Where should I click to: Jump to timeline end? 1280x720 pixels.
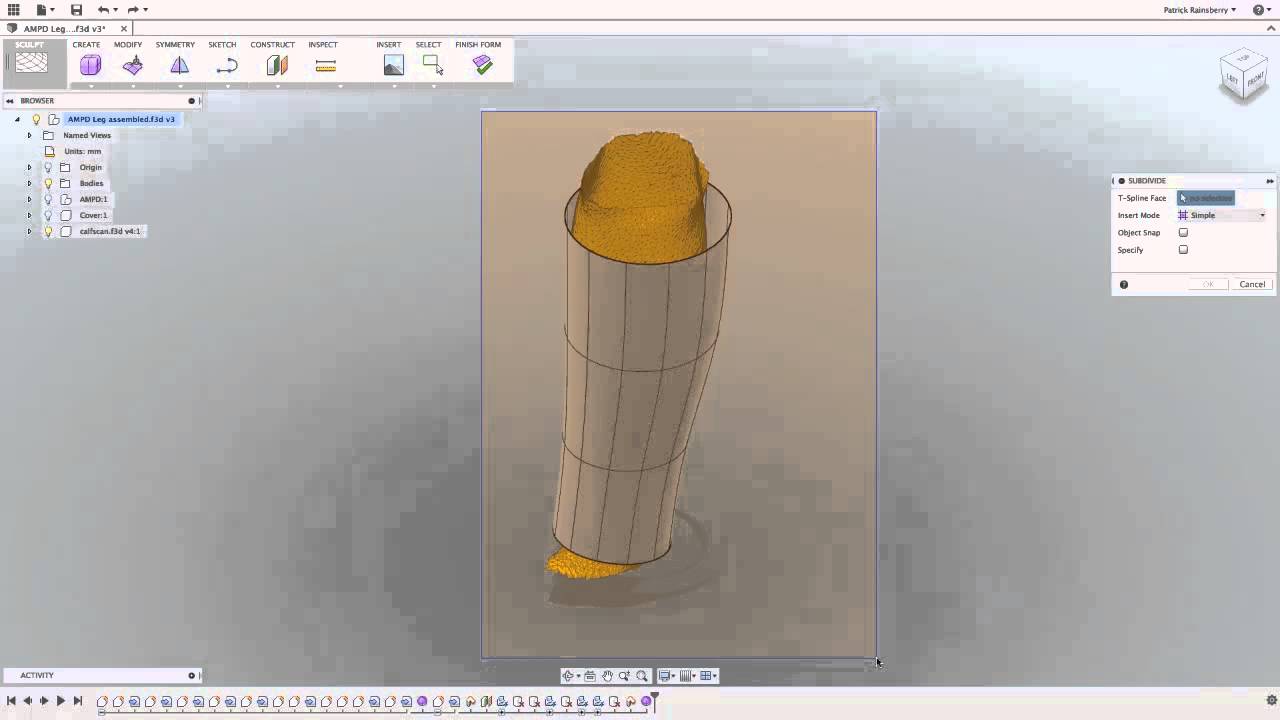(x=78, y=701)
